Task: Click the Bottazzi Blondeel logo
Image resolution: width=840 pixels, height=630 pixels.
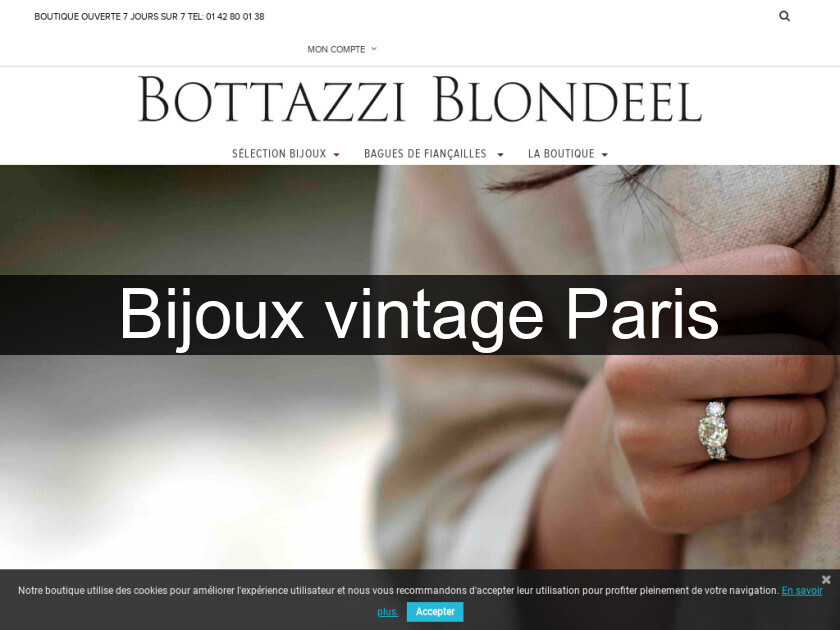Action: tap(420, 100)
